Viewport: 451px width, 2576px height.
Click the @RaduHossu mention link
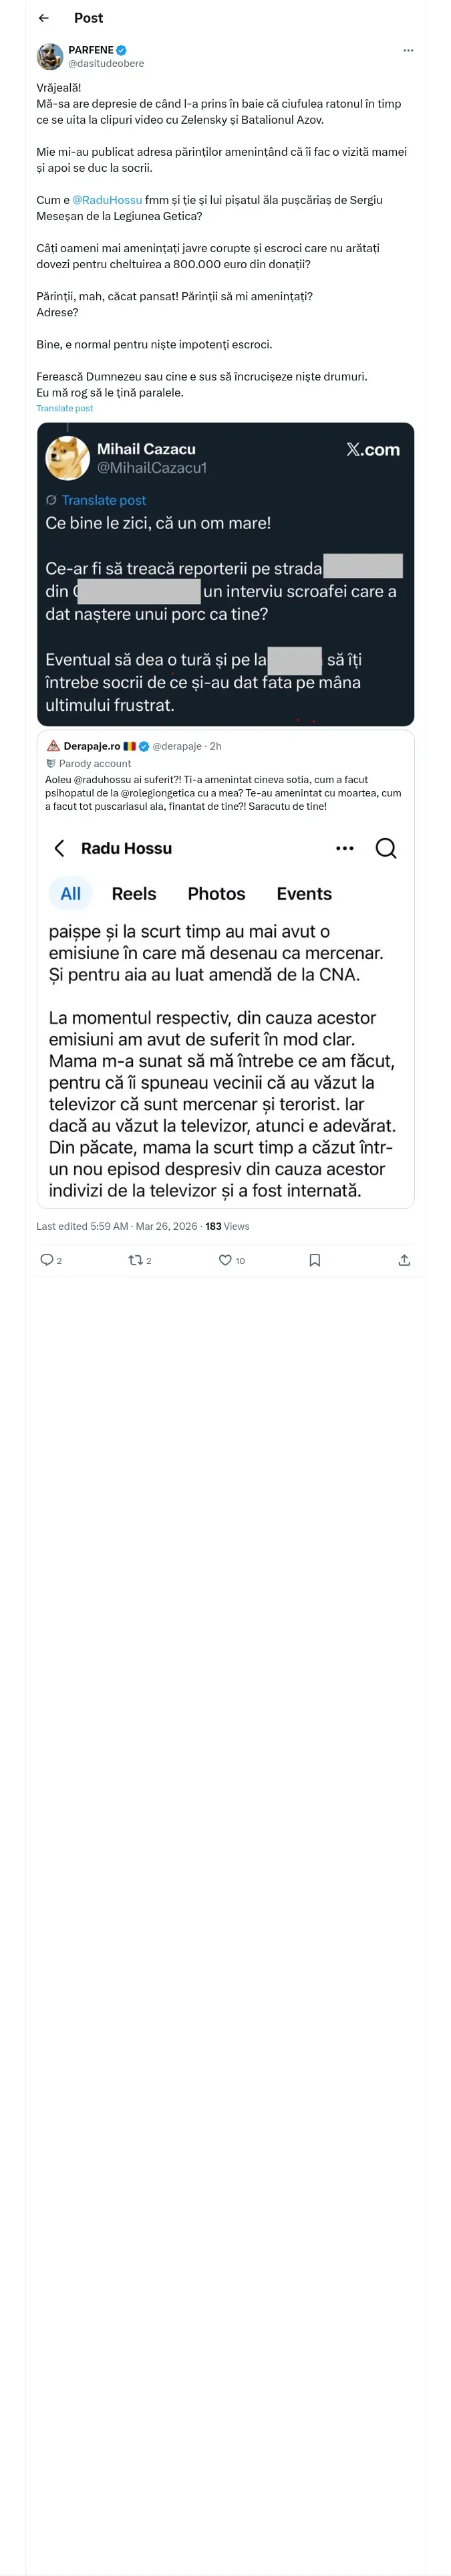pyautogui.click(x=107, y=200)
